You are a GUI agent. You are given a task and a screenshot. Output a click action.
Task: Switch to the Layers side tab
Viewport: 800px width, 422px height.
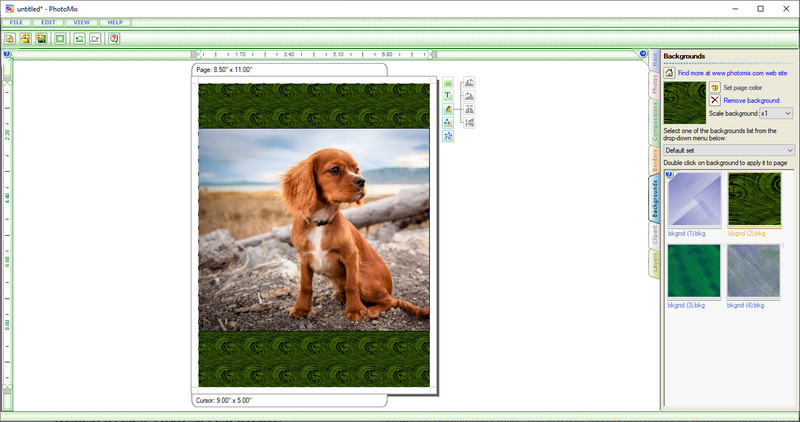point(655,263)
